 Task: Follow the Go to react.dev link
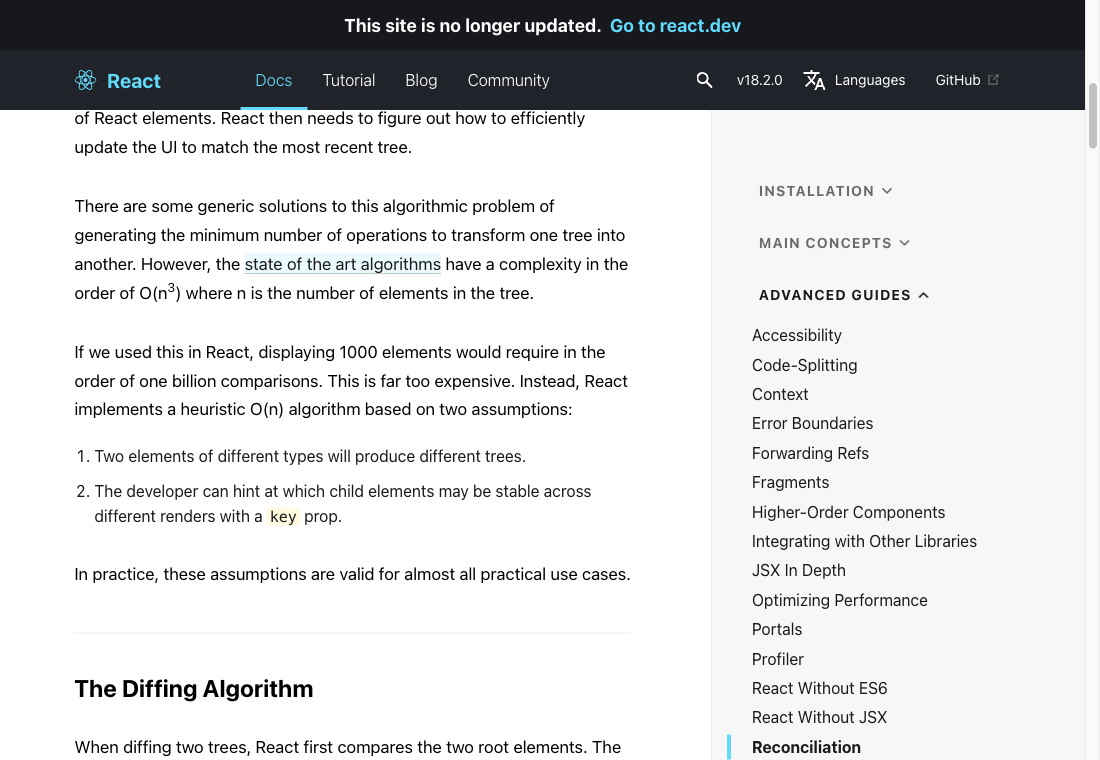pos(676,25)
